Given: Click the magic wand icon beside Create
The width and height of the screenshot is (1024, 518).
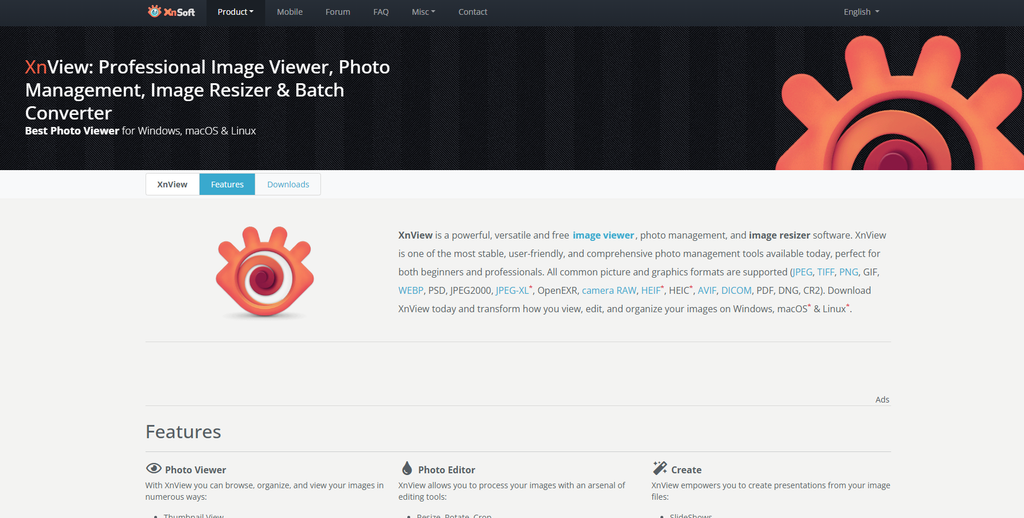Looking at the screenshot, I should pyautogui.click(x=660, y=468).
